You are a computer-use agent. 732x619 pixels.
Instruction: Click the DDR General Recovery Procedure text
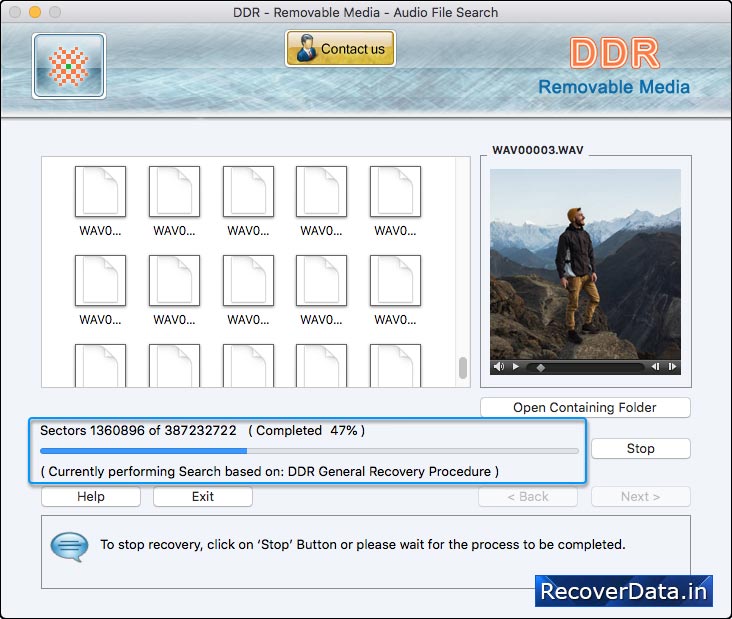(389, 471)
